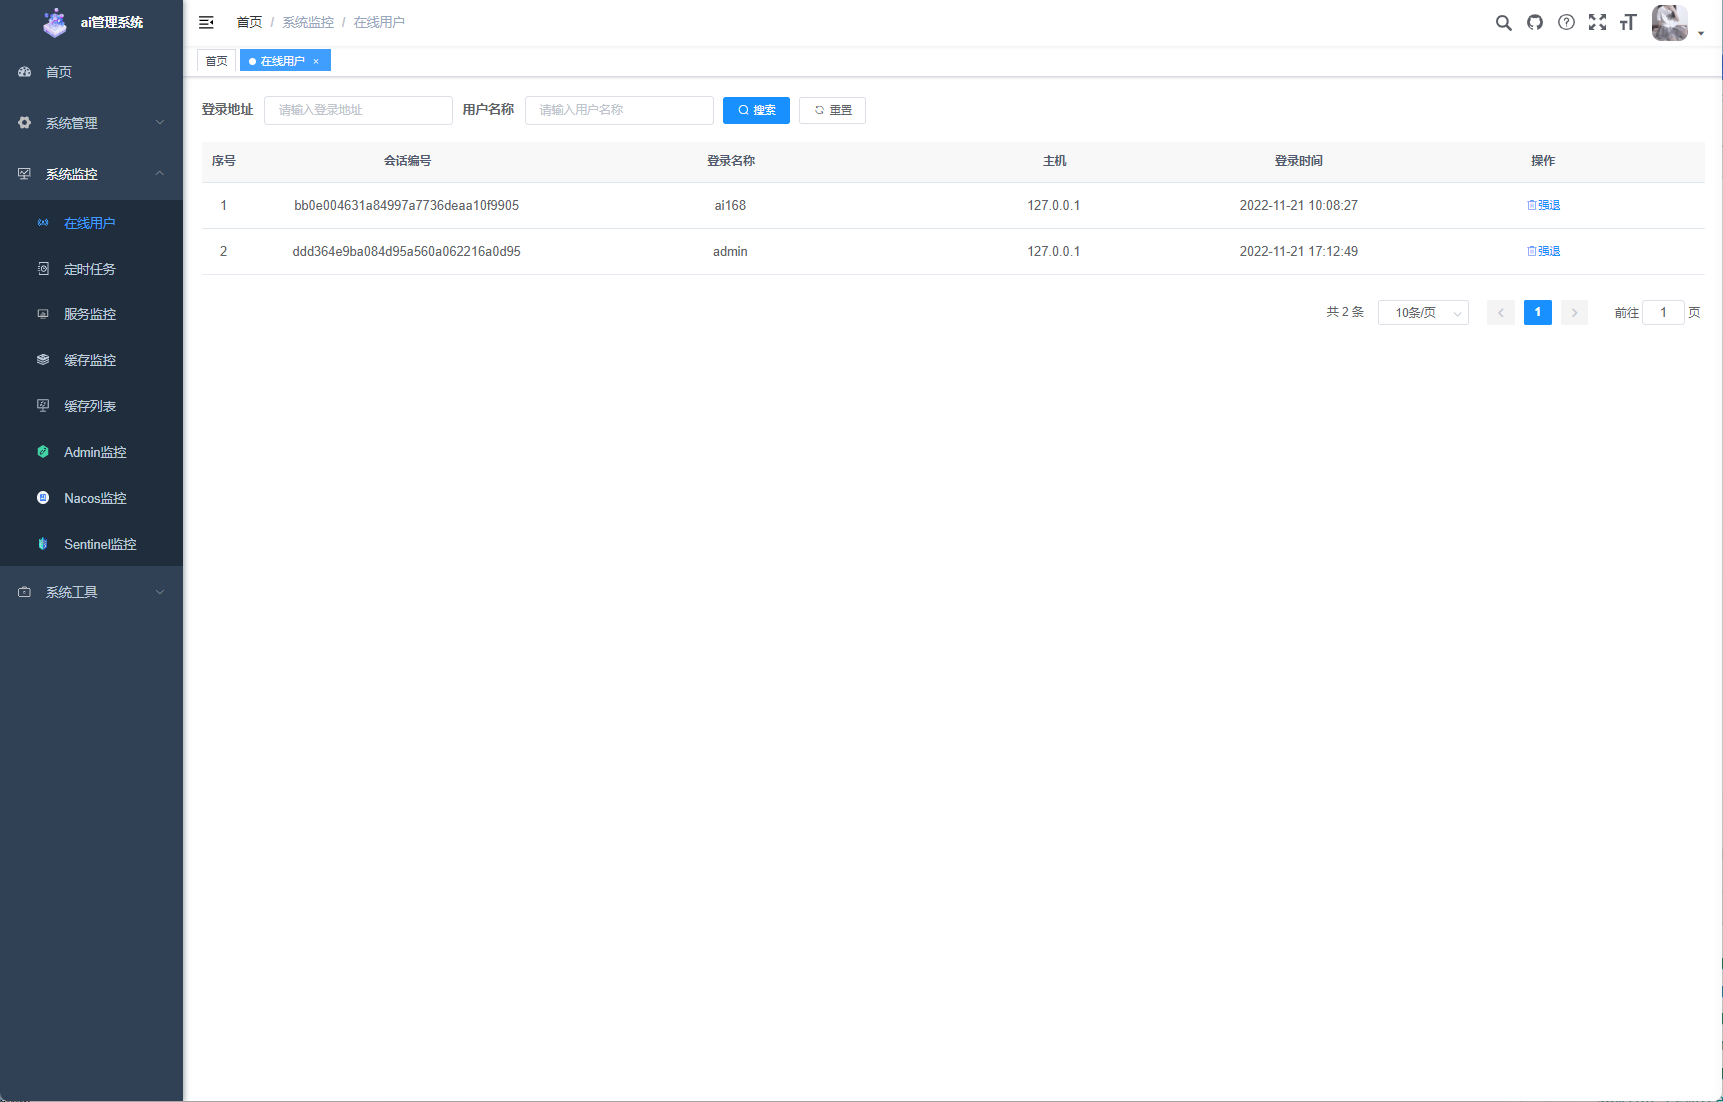Click the 会话编号 column header
This screenshot has height=1102, width=1723.
coord(407,160)
